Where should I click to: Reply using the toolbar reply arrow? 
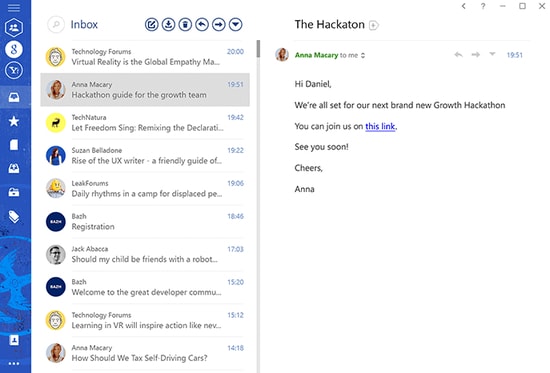[202, 25]
